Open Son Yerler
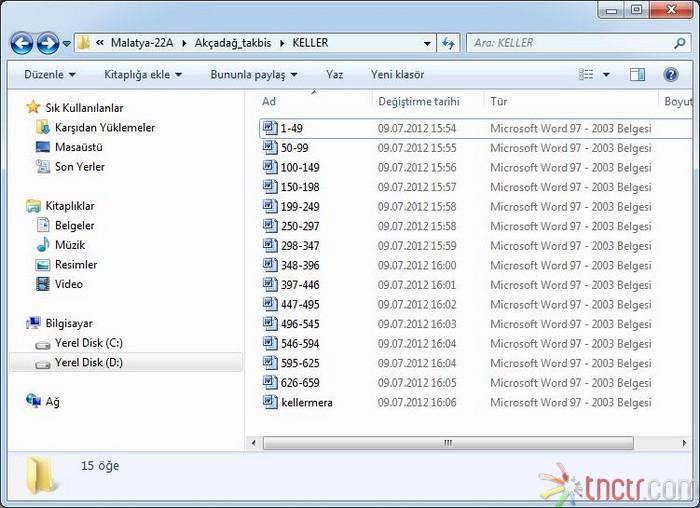This screenshot has width=700, height=508. pos(79,167)
